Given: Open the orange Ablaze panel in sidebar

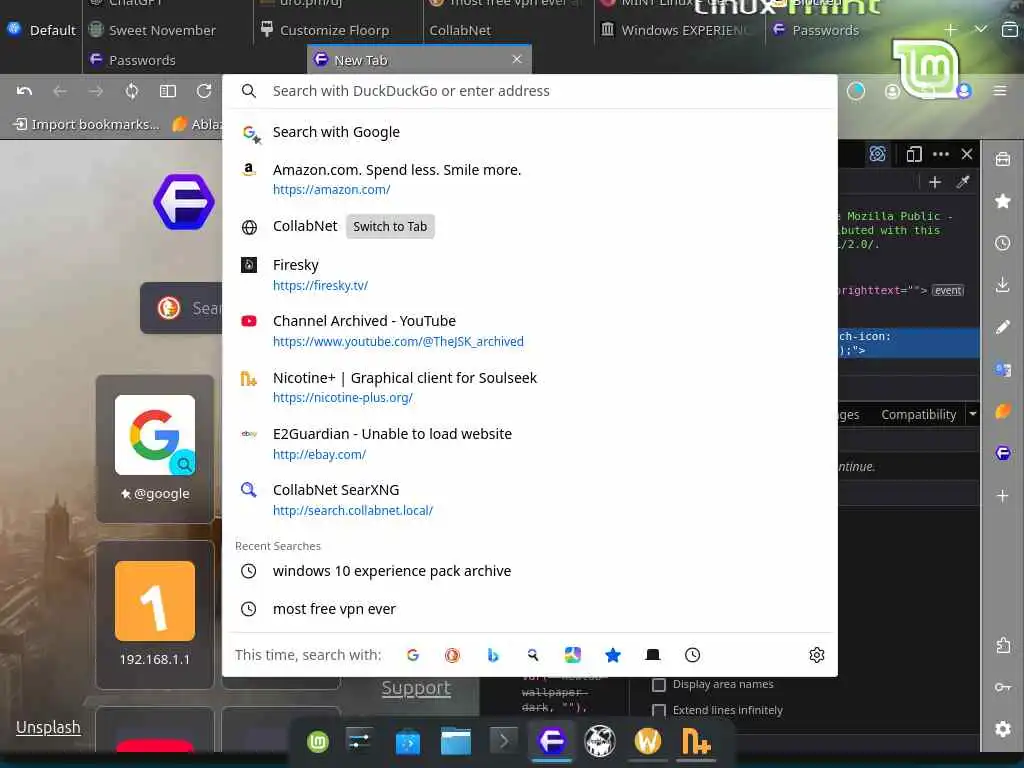Looking at the screenshot, I should [x=1002, y=411].
